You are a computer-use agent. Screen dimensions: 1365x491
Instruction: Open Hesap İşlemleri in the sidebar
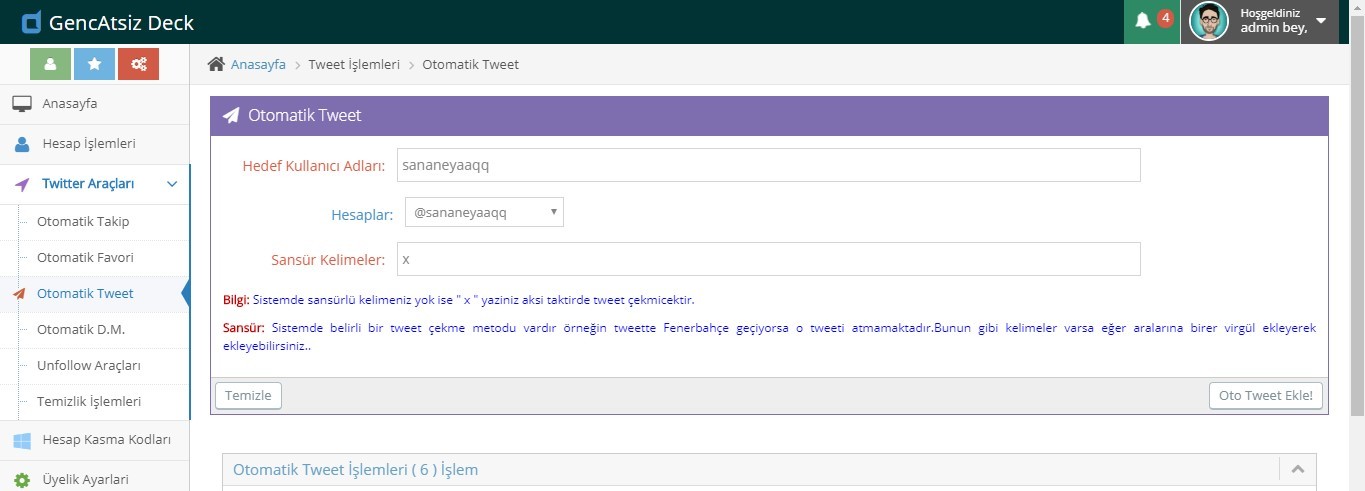point(88,144)
